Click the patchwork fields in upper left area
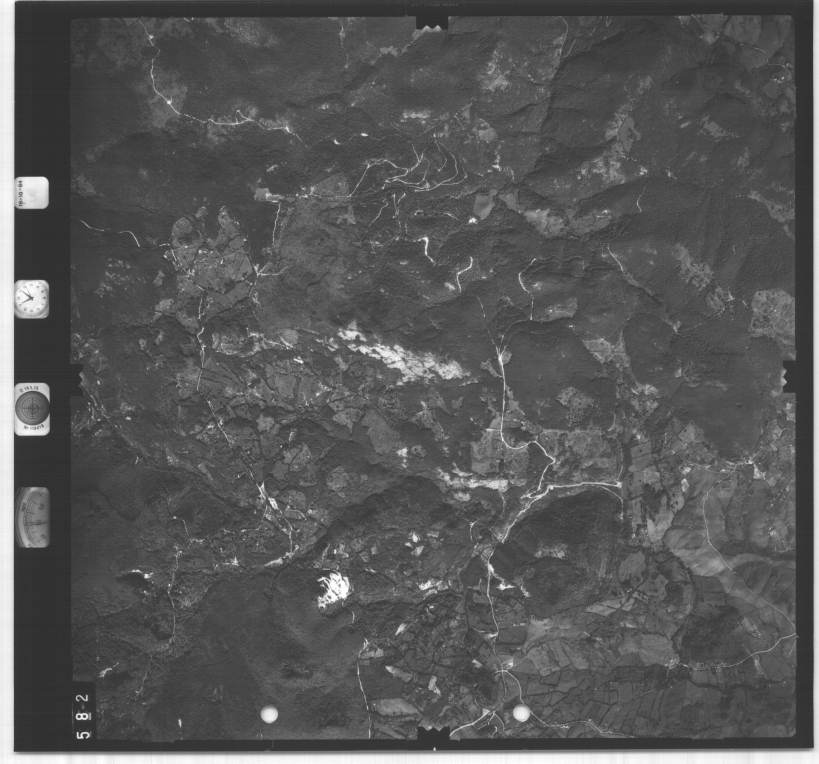This screenshot has width=819, height=764. (x=210, y=255)
